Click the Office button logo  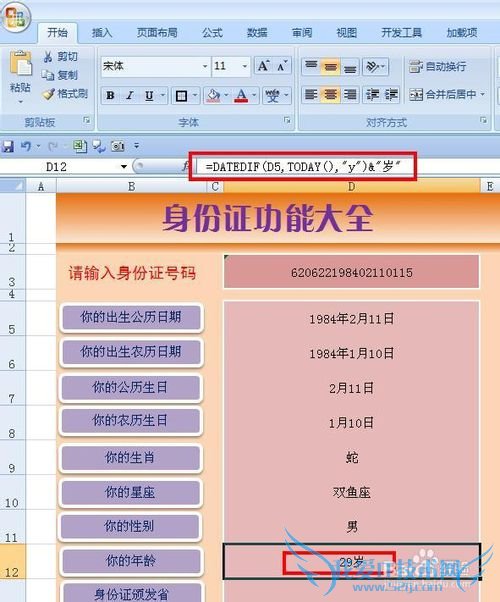point(15,18)
